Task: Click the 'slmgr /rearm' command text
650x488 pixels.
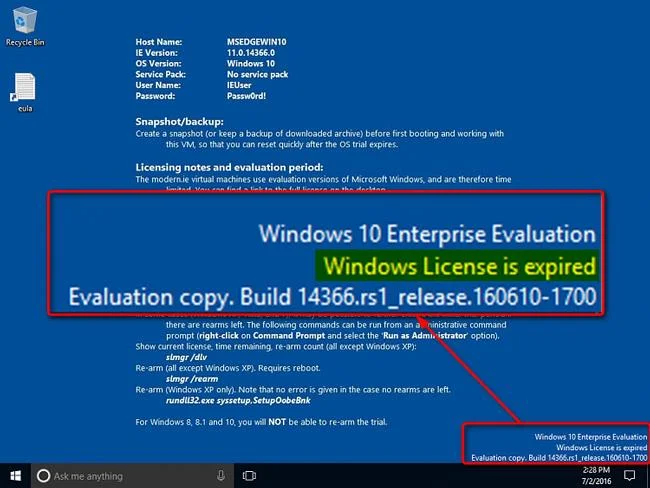Action: pos(192,379)
